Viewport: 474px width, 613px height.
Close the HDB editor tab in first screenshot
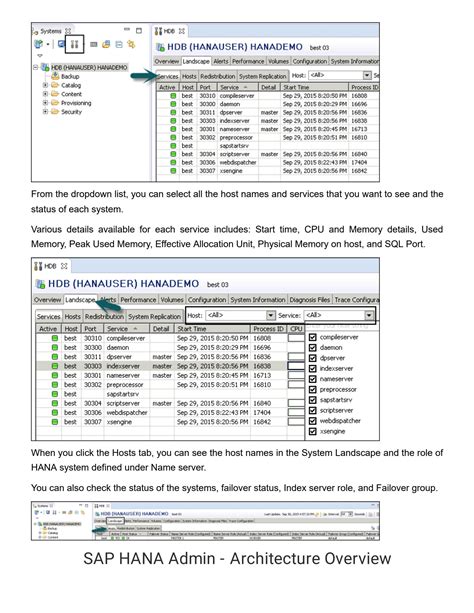tap(181, 31)
